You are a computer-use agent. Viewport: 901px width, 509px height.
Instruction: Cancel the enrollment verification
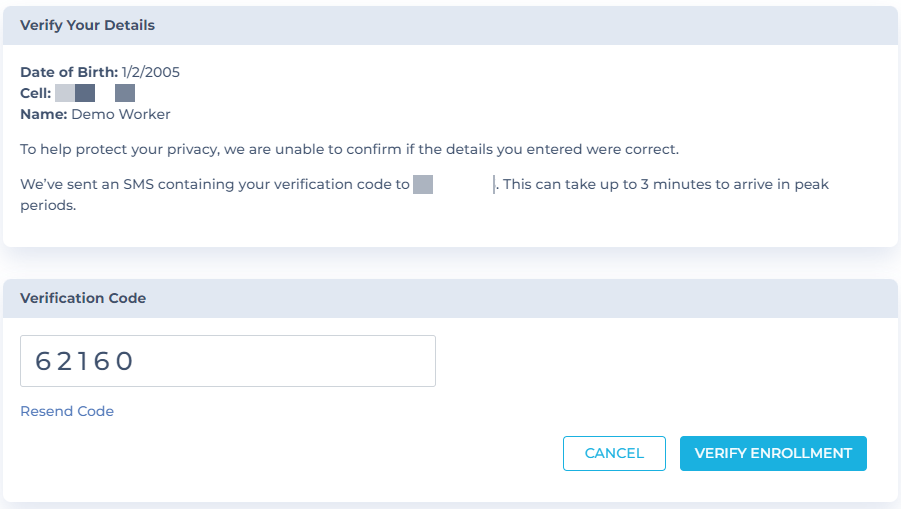point(614,453)
